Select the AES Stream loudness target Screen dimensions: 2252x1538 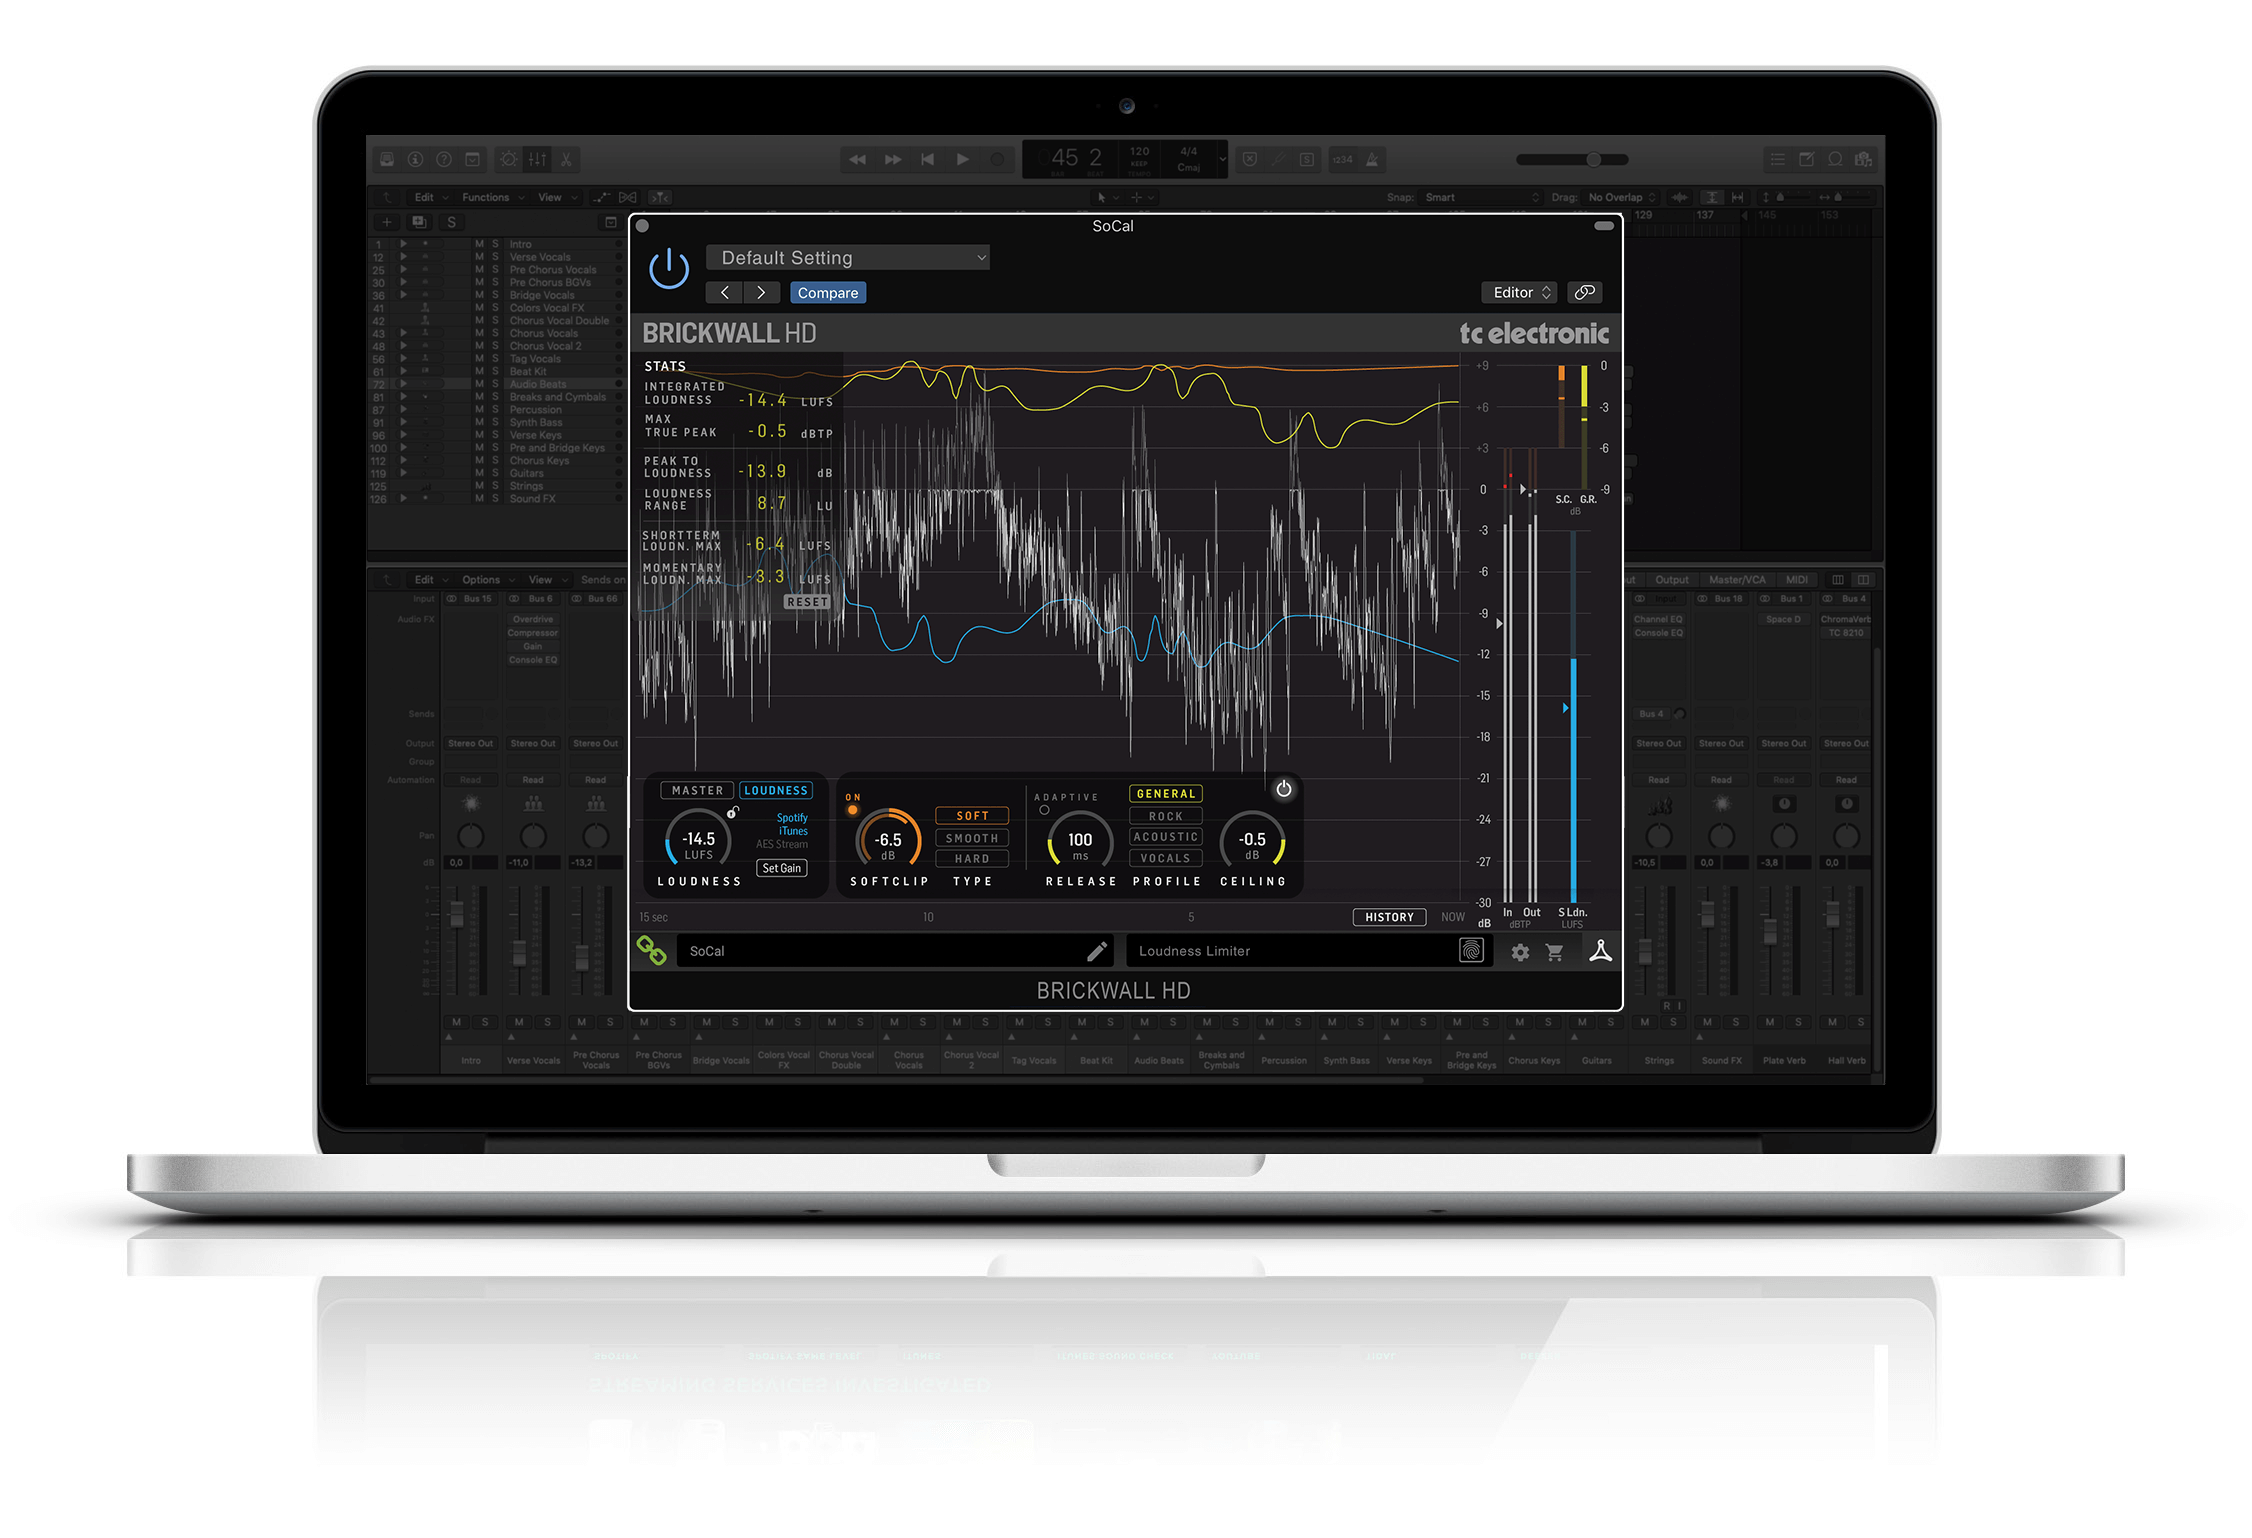point(782,844)
